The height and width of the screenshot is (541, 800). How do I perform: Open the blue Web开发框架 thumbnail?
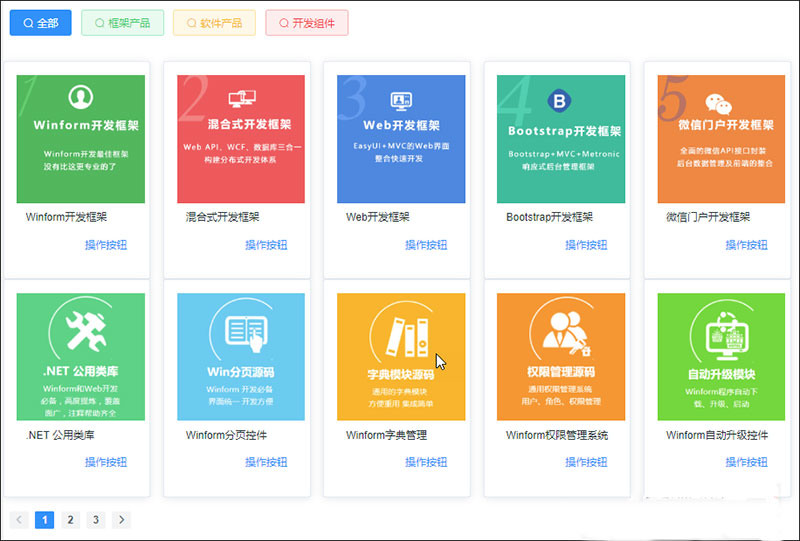click(x=401, y=139)
